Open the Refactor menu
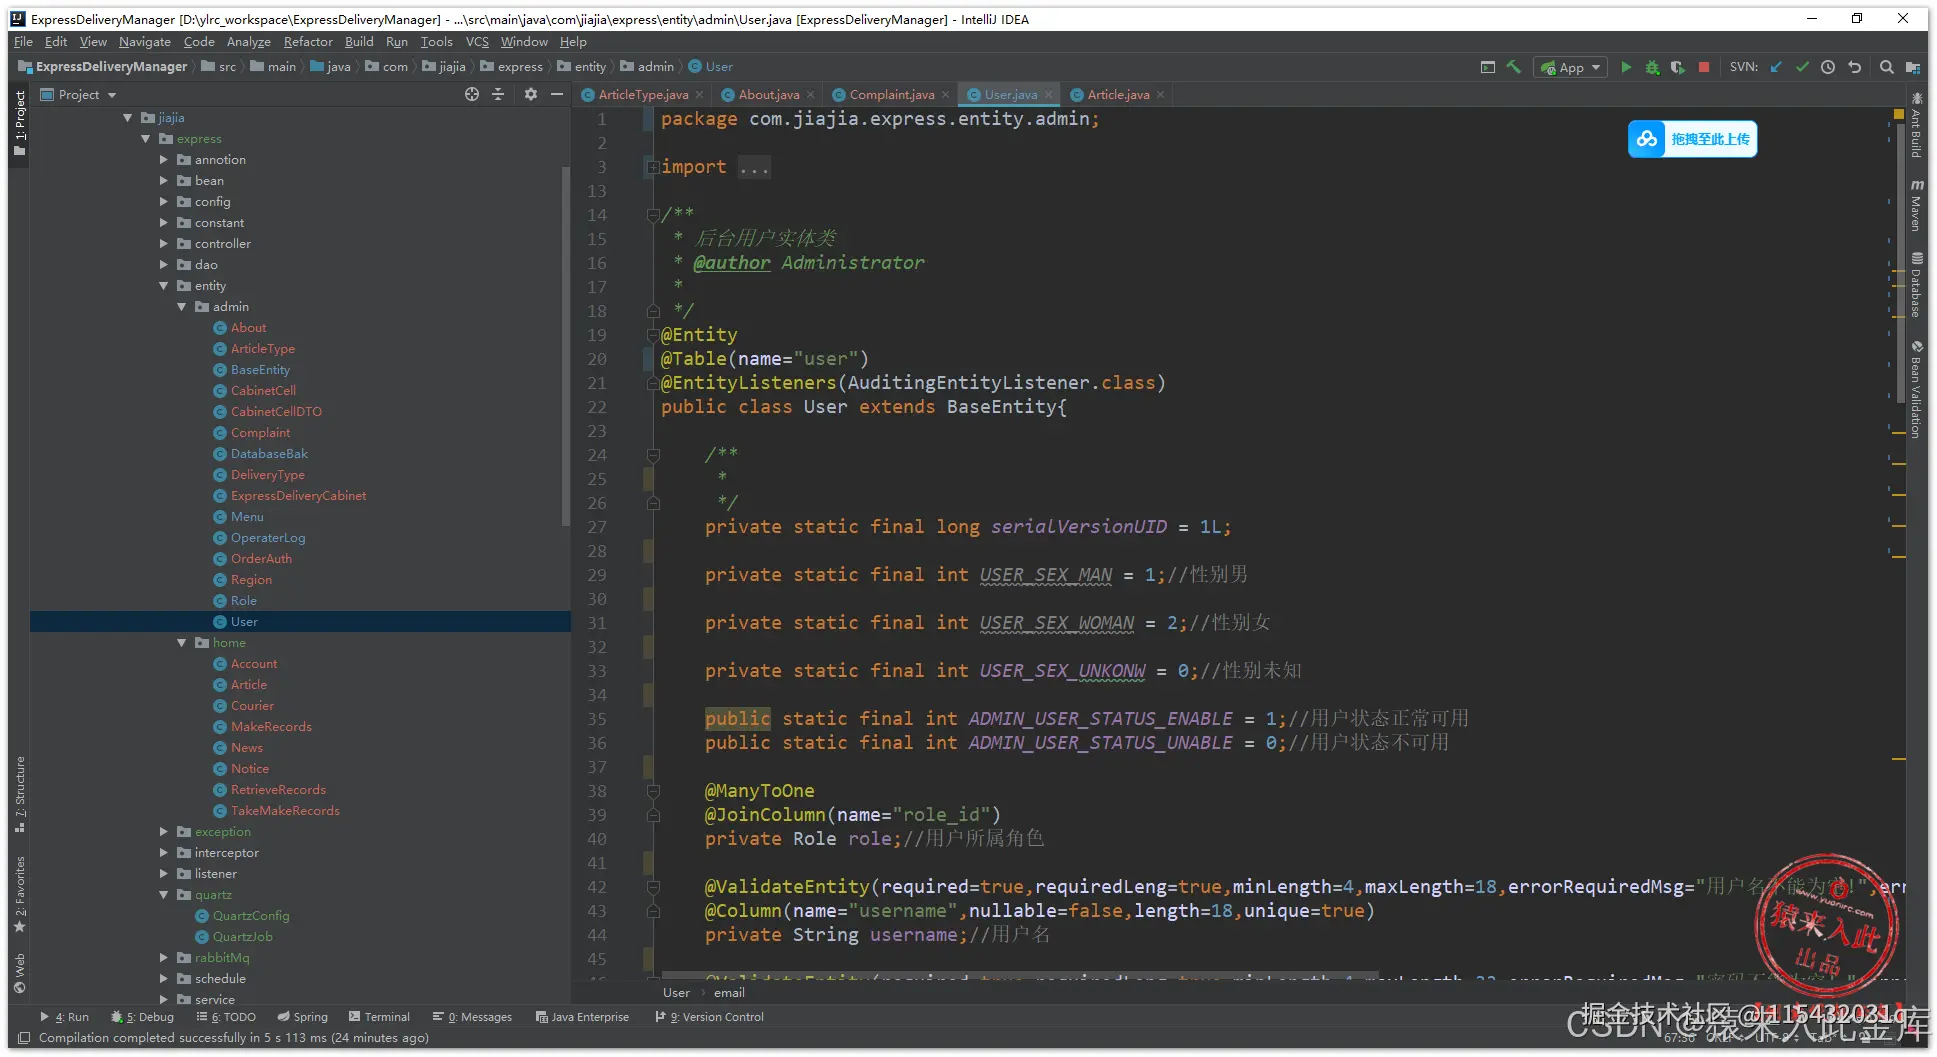 click(307, 42)
